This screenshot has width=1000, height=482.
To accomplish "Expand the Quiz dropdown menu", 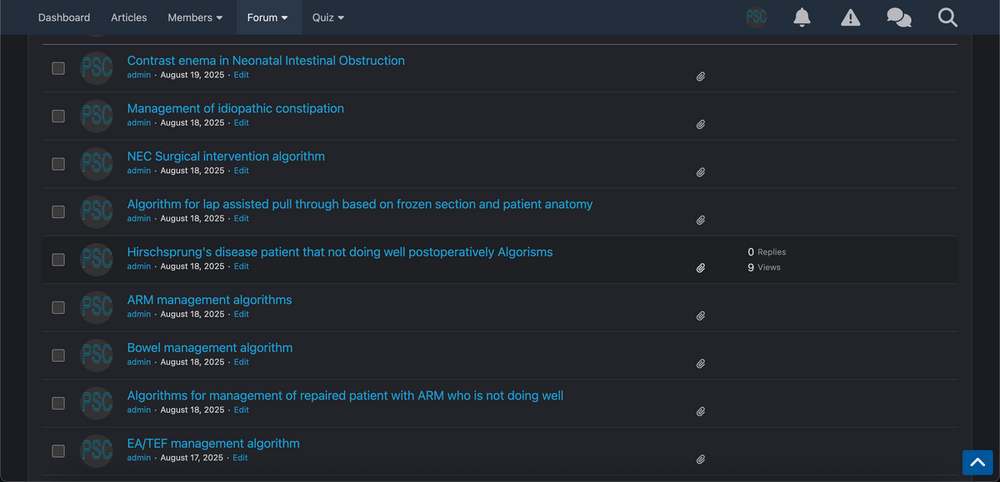I will coord(328,17).
